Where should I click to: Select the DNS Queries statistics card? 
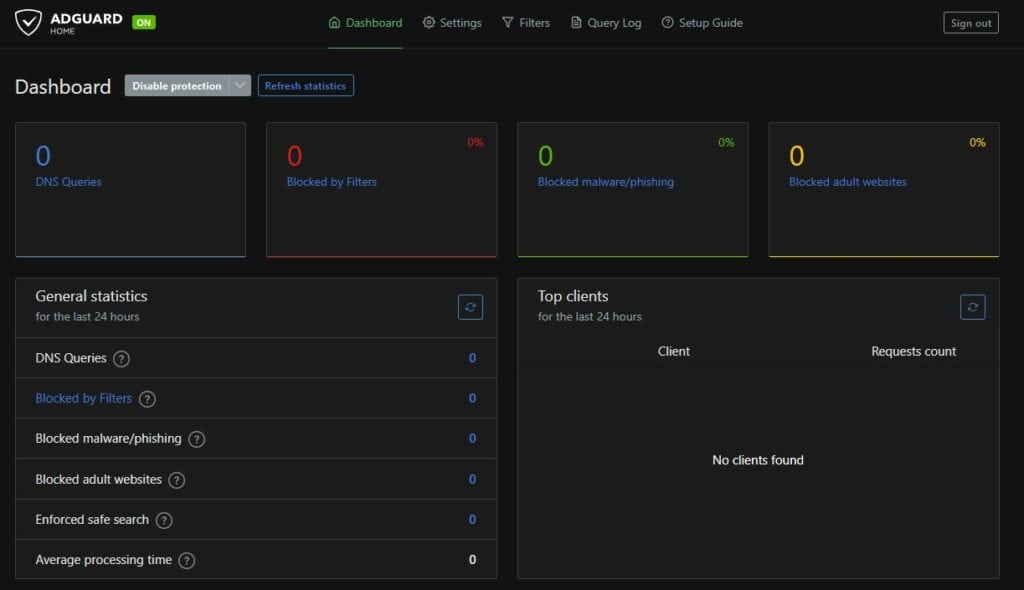[130, 188]
